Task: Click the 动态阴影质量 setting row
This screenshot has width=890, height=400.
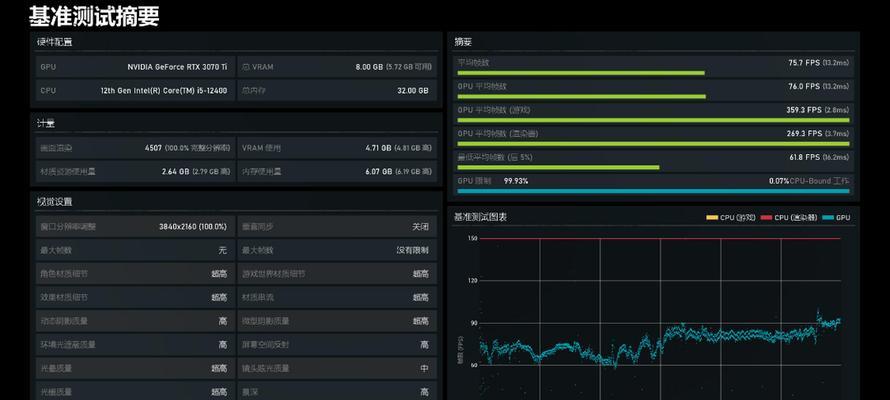Action: pyautogui.click(x=135, y=321)
